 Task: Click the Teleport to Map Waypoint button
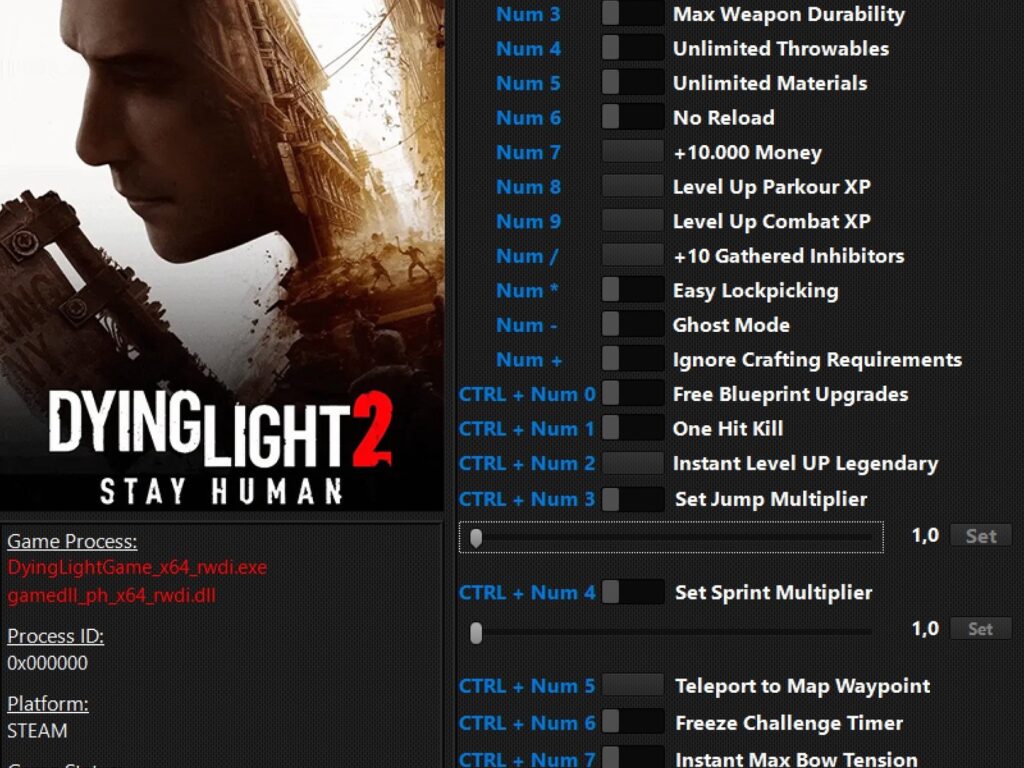(x=632, y=686)
